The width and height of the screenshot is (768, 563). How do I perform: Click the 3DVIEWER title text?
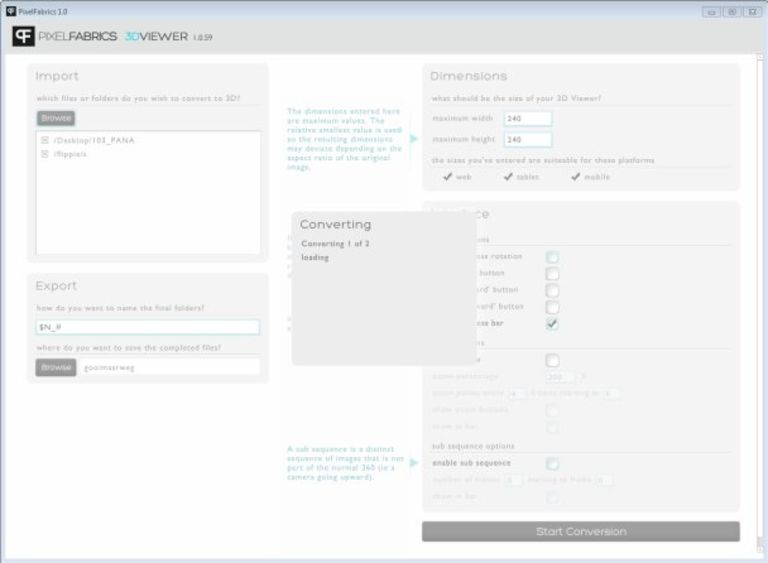[x=156, y=36]
